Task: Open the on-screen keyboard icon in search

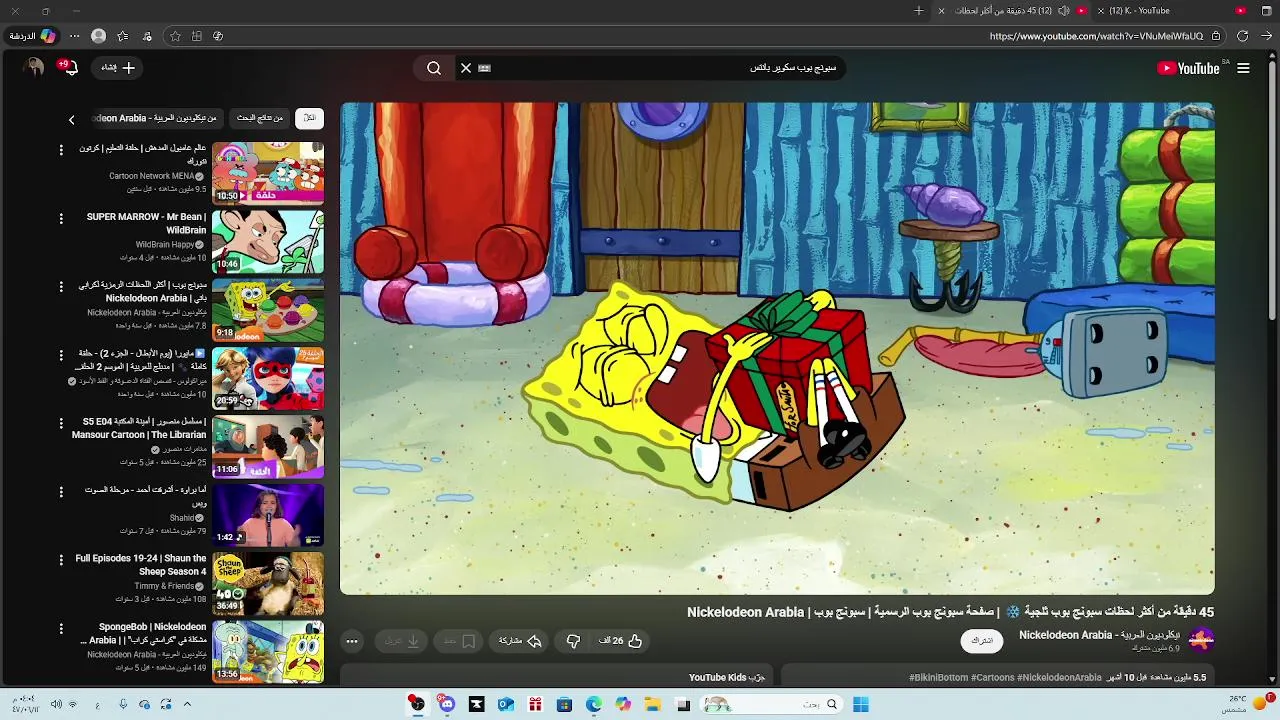Action: point(485,68)
